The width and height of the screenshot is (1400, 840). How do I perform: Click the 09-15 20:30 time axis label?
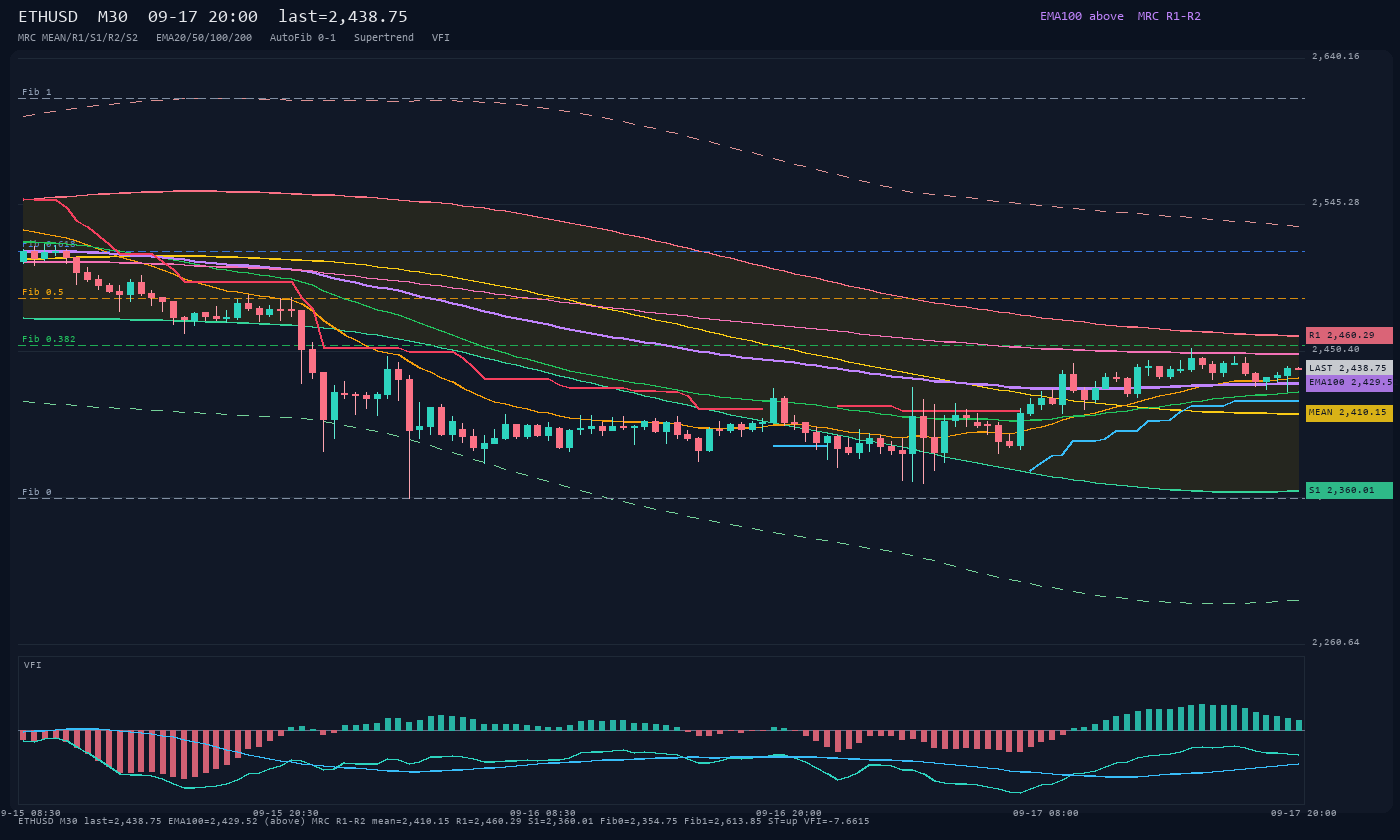[286, 813]
